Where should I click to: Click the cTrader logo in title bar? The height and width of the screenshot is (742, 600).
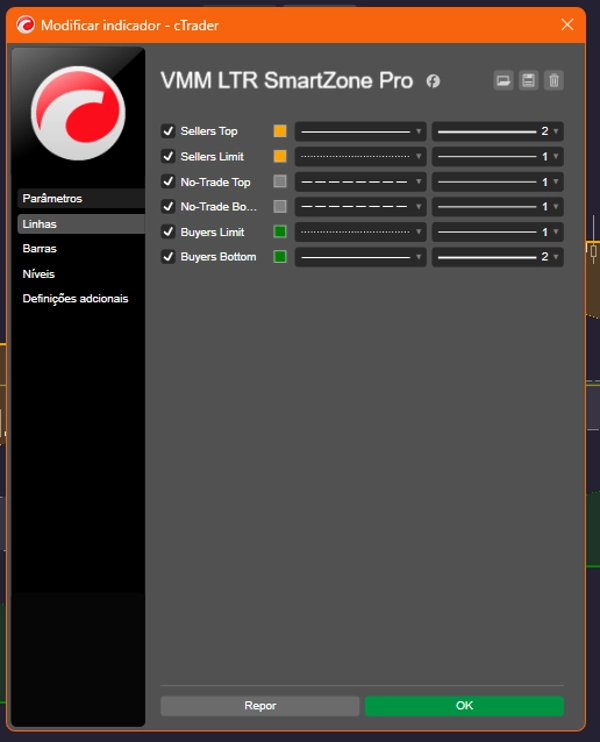26,25
